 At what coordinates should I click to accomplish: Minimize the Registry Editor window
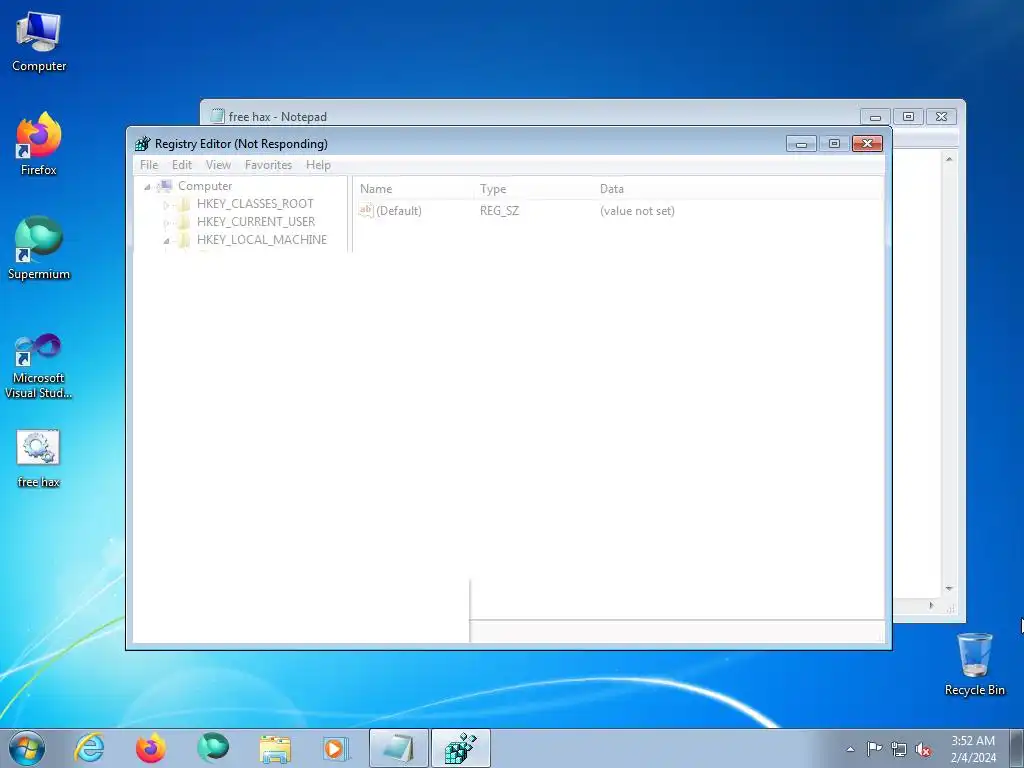(801, 144)
